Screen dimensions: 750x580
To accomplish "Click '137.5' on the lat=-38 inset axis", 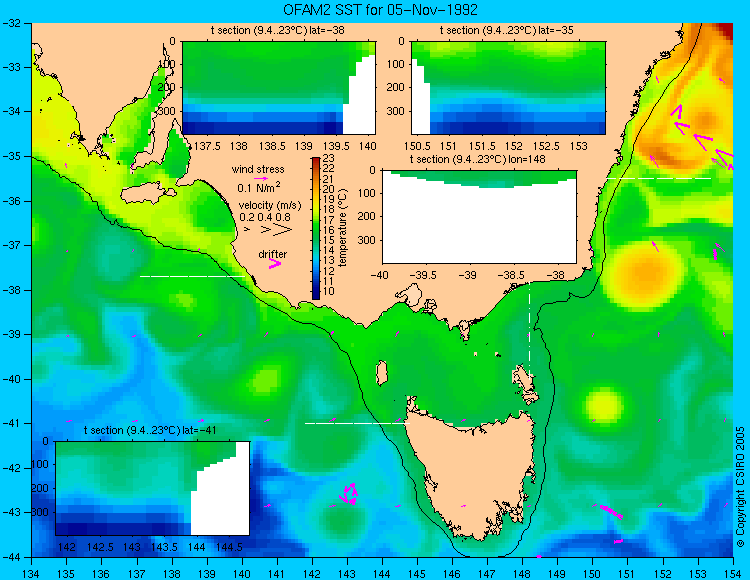I will pos(208,146).
